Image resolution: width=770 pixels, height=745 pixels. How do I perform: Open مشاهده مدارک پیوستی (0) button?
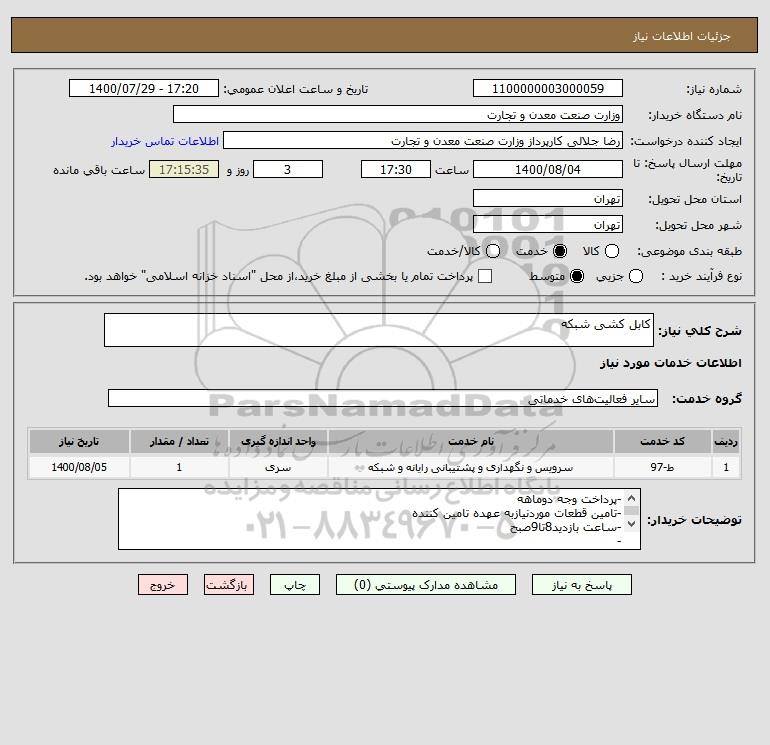[426, 585]
